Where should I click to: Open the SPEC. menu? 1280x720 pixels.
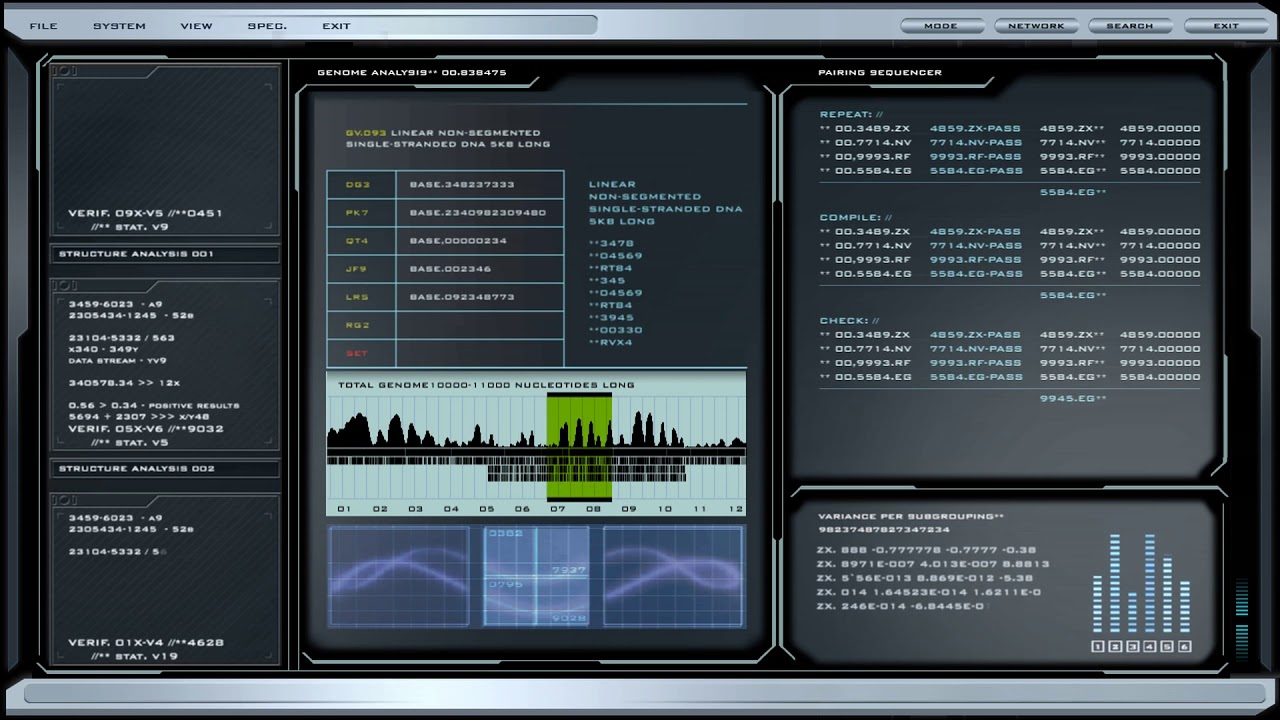click(x=266, y=25)
